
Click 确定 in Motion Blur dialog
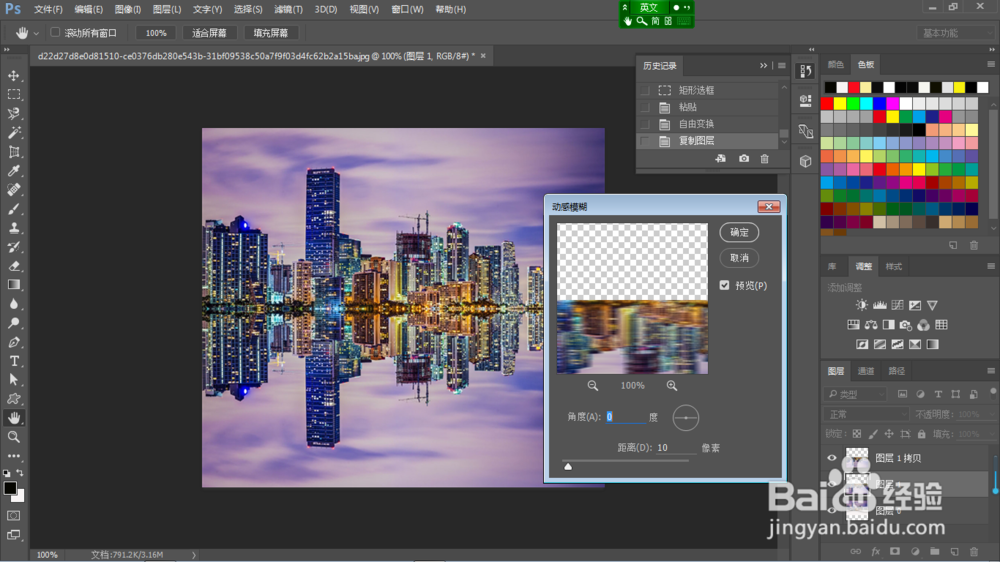tap(739, 232)
